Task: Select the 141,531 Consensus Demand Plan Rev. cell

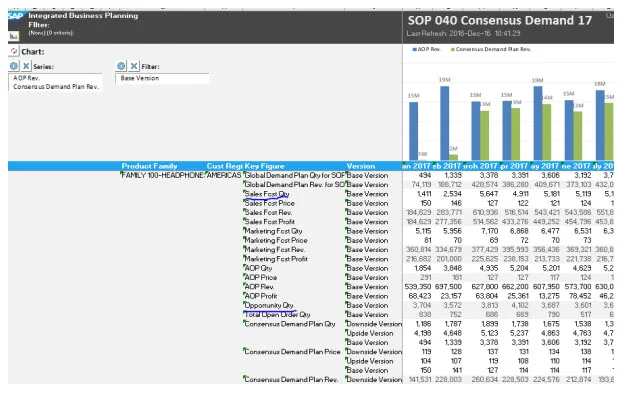Action: [x=420, y=379]
